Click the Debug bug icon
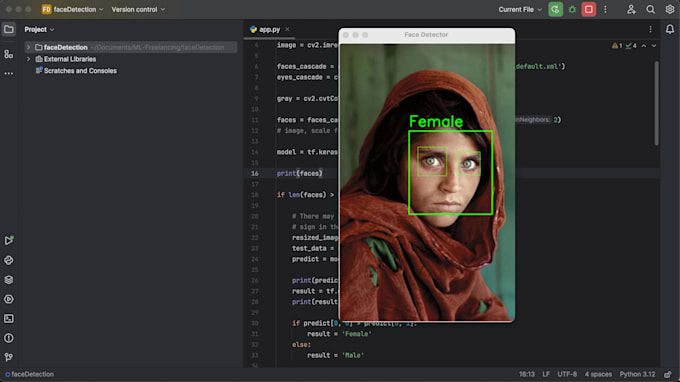 tap(572, 10)
